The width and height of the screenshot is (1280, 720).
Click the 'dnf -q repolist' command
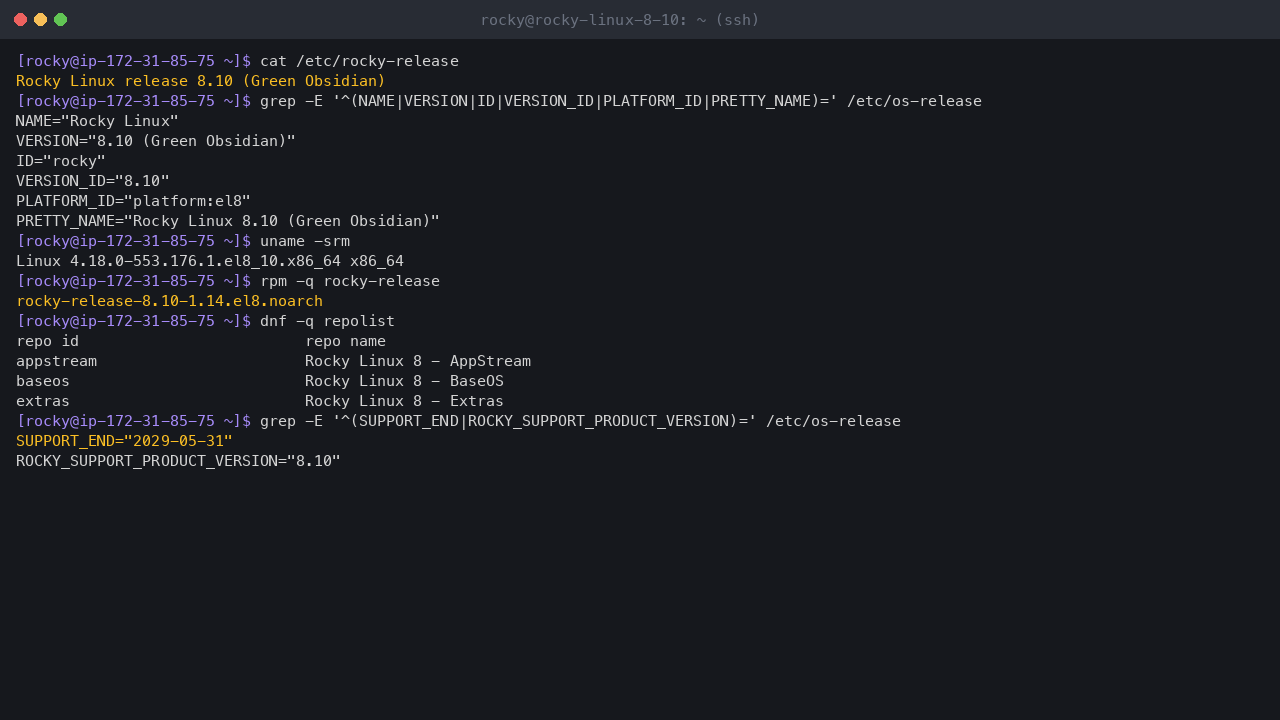tap(327, 321)
